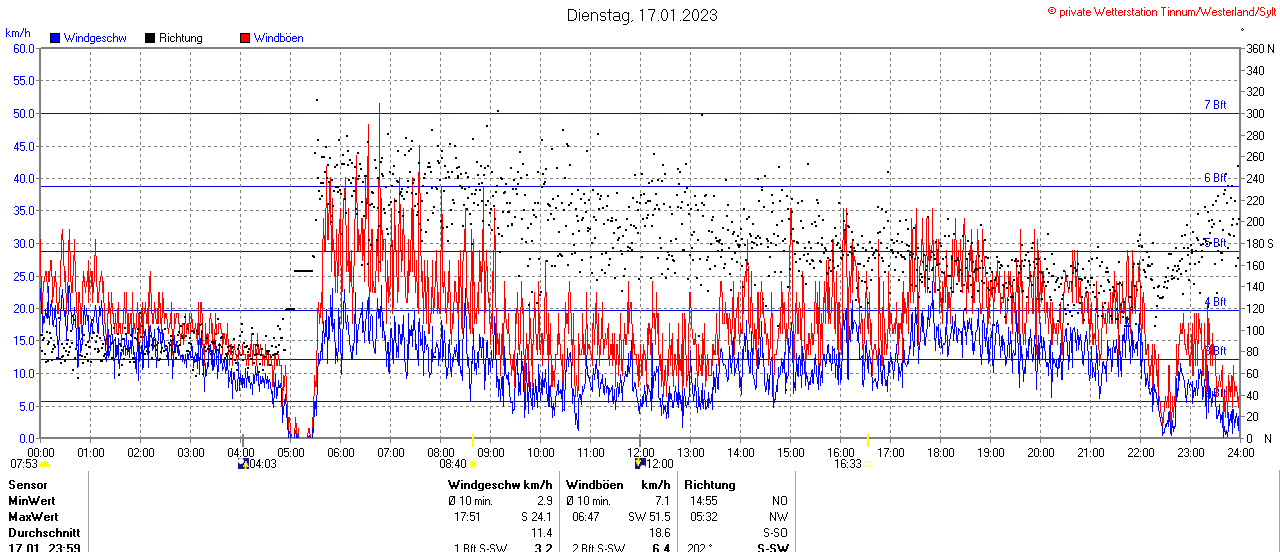Image resolution: width=1280 pixels, height=552 pixels.
Task: Click the red Windböen legend swatch
Action: click(245, 38)
